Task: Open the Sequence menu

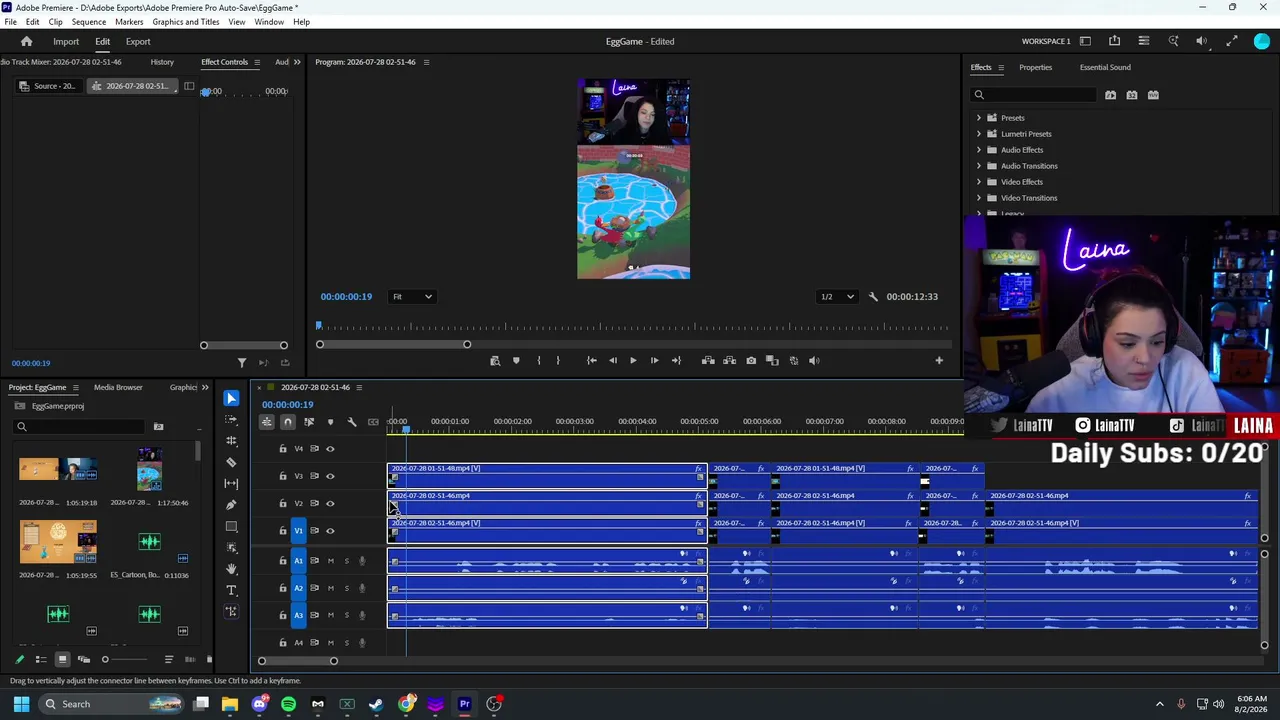Action: [89, 22]
